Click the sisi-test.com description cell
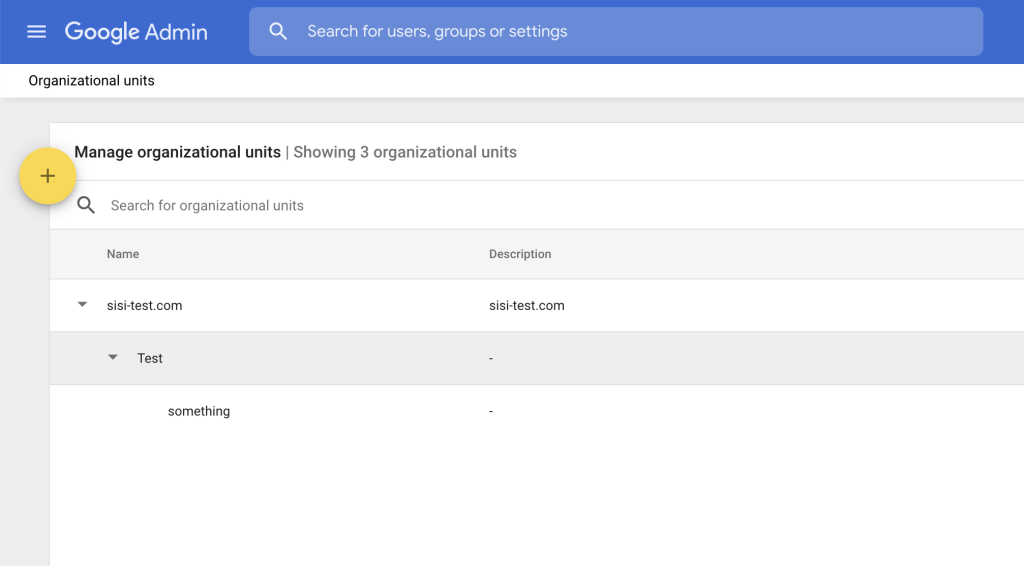1024x566 pixels. click(527, 306)
